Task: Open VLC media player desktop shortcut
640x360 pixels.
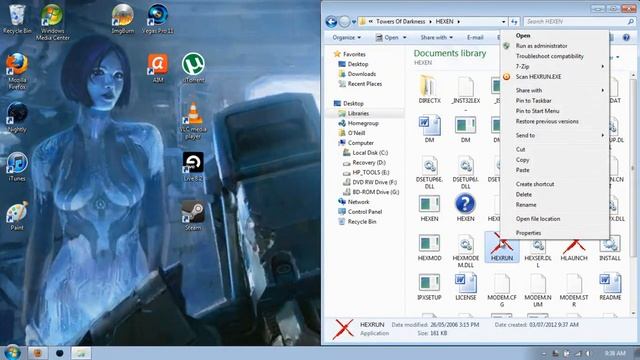Action: click(x=193, y=121)
